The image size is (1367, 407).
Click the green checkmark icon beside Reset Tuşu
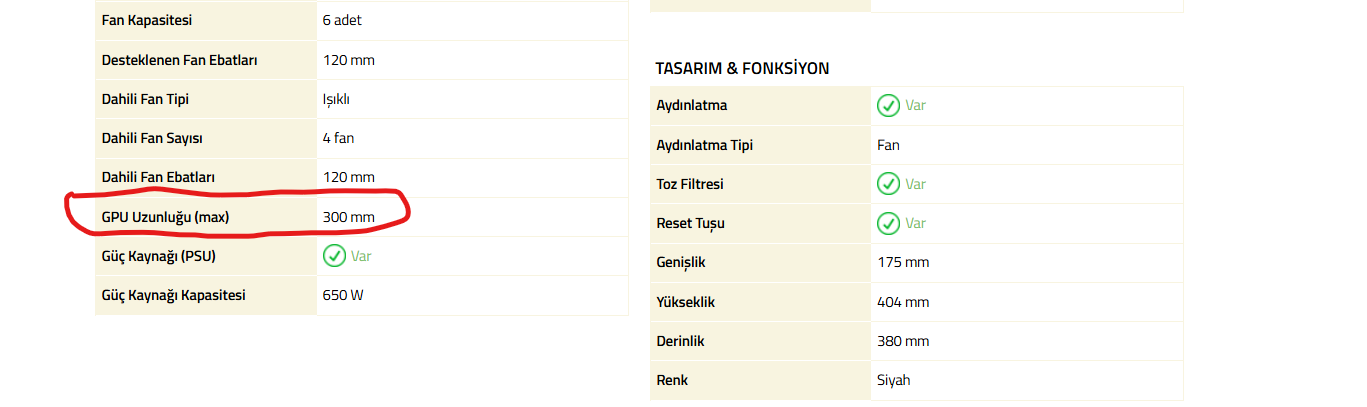887,223
